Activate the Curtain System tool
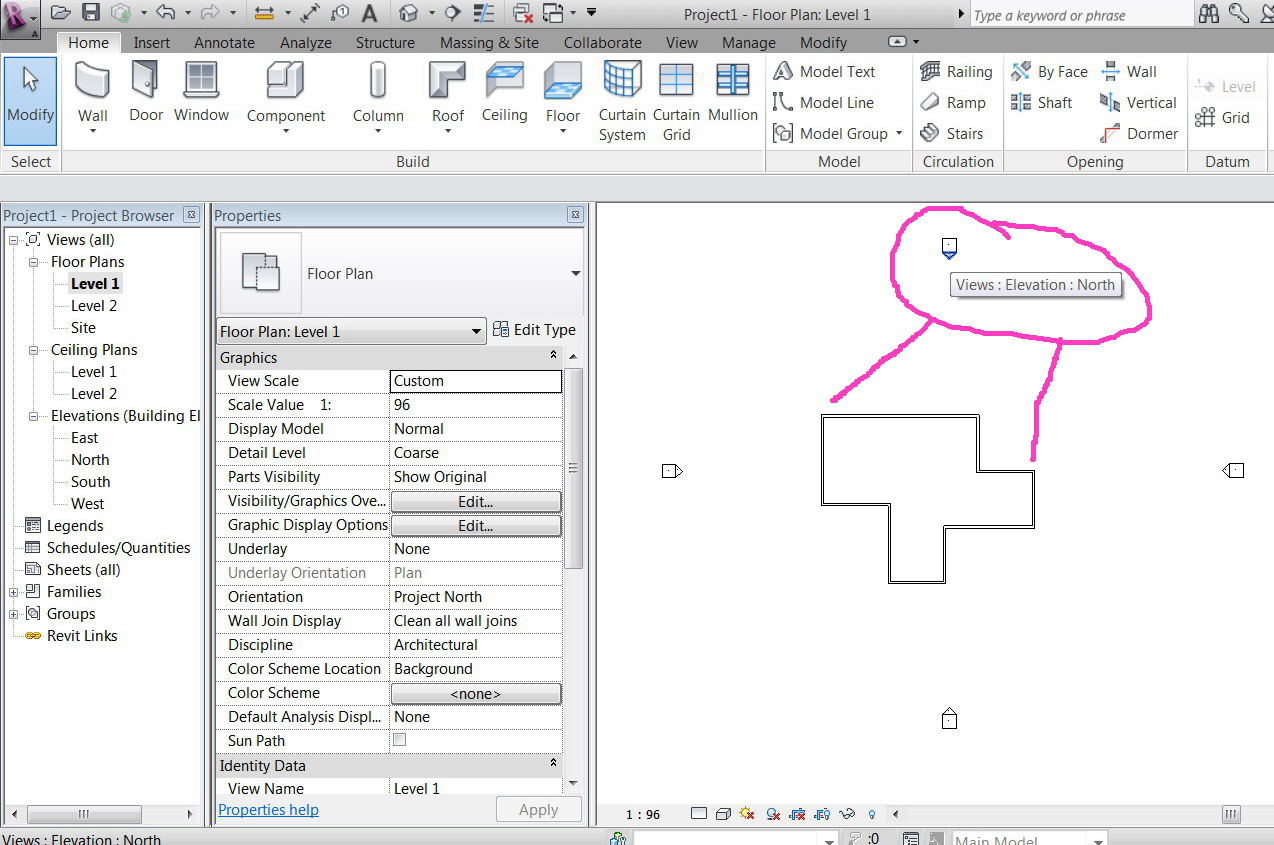 click(x=622, y=101)
